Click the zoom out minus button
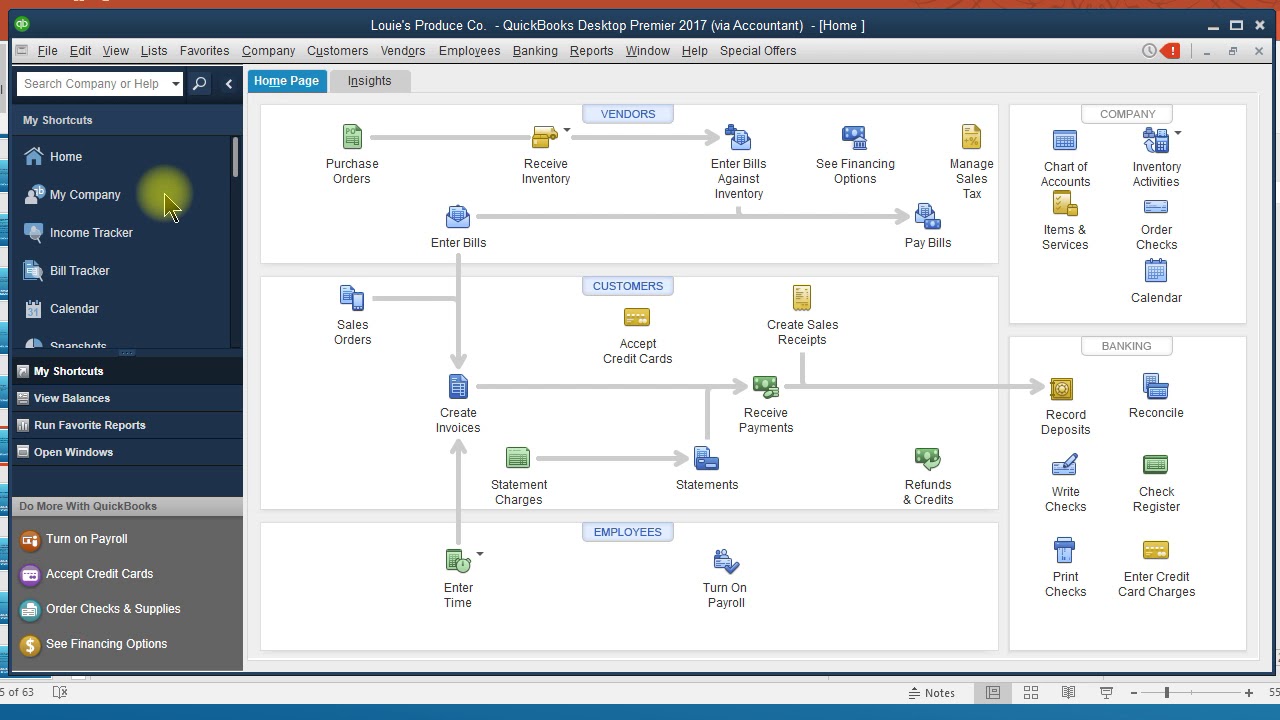The height and width of the screenshot is (720, 1280). coord(1134,692)
